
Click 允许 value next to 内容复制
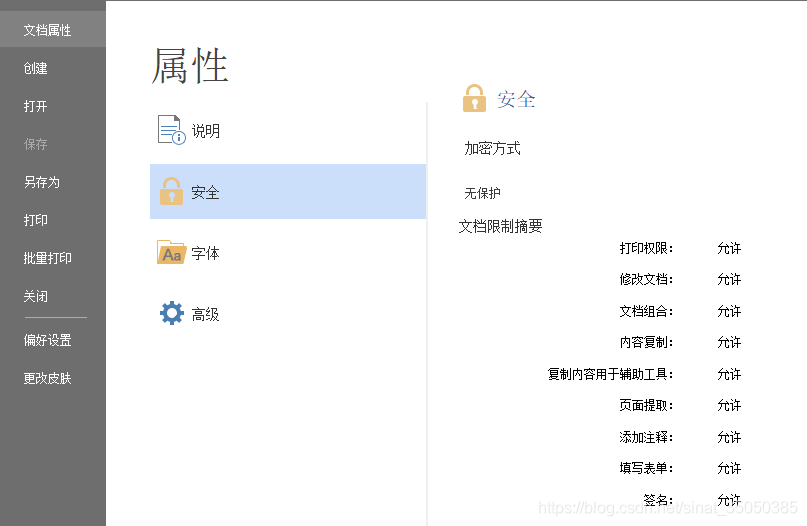(729, 342)
